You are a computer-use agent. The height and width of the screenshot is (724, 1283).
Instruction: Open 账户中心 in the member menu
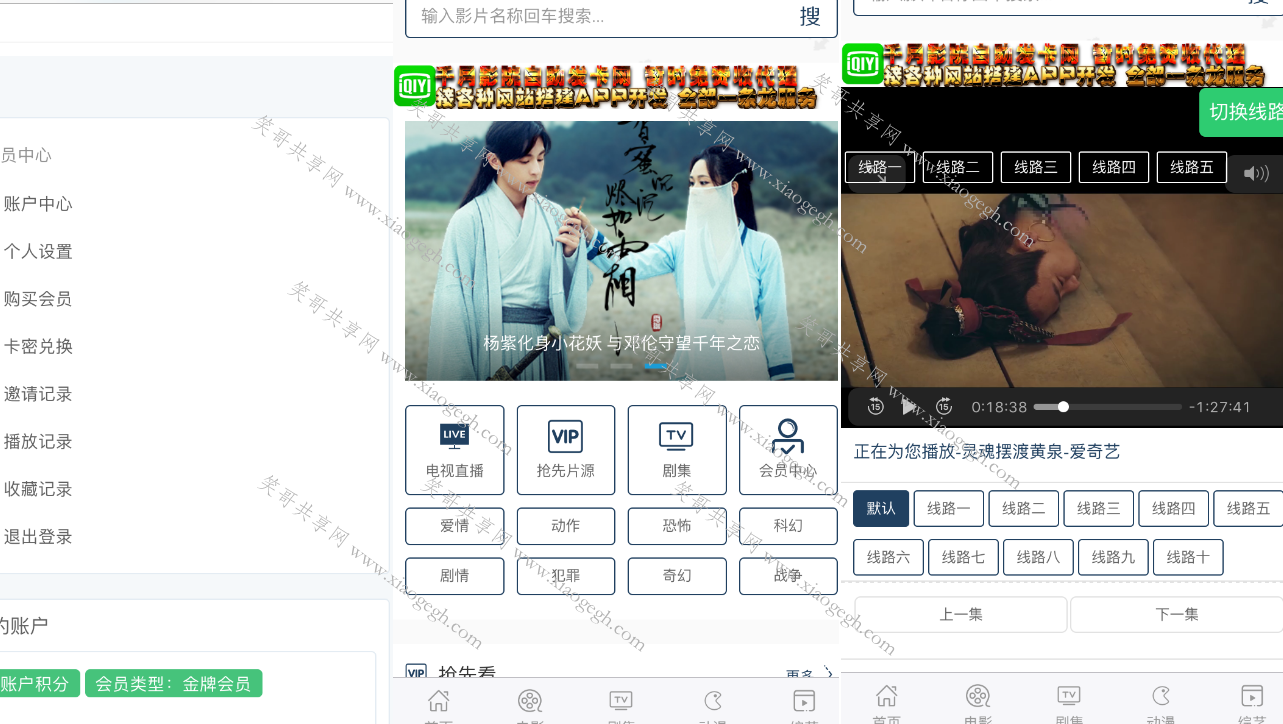(x=38, y=204)
